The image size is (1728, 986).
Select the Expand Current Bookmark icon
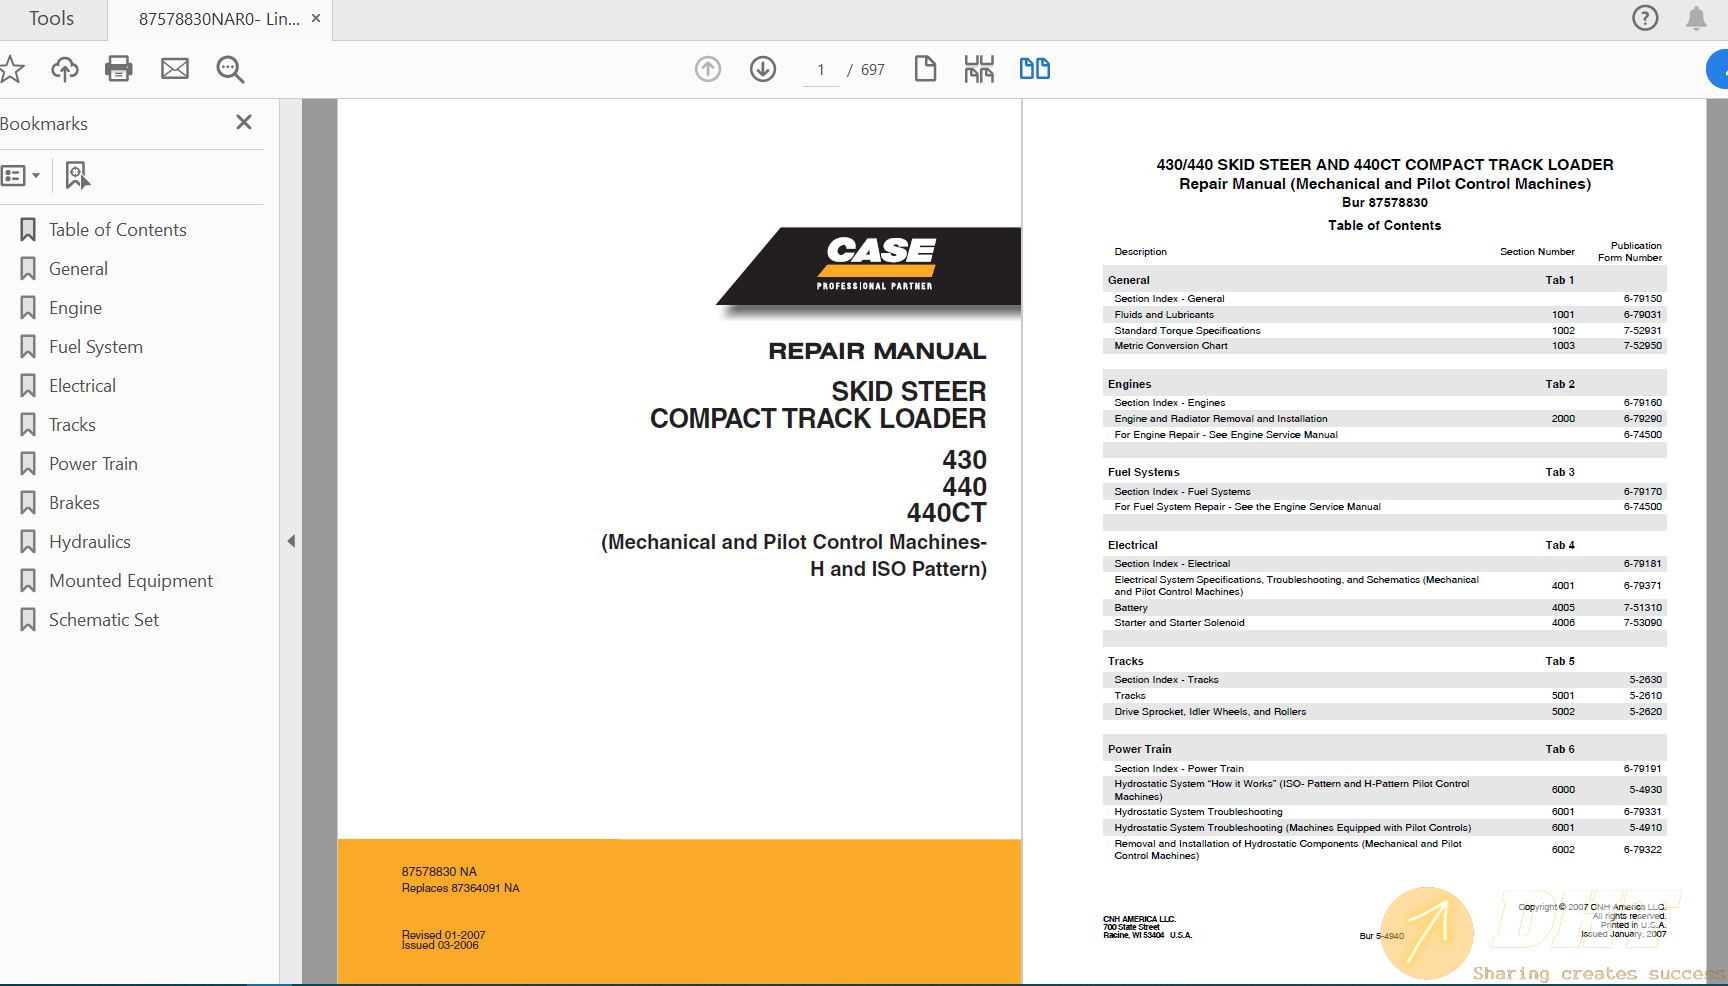pyautogui.click(x=77, y=174)
